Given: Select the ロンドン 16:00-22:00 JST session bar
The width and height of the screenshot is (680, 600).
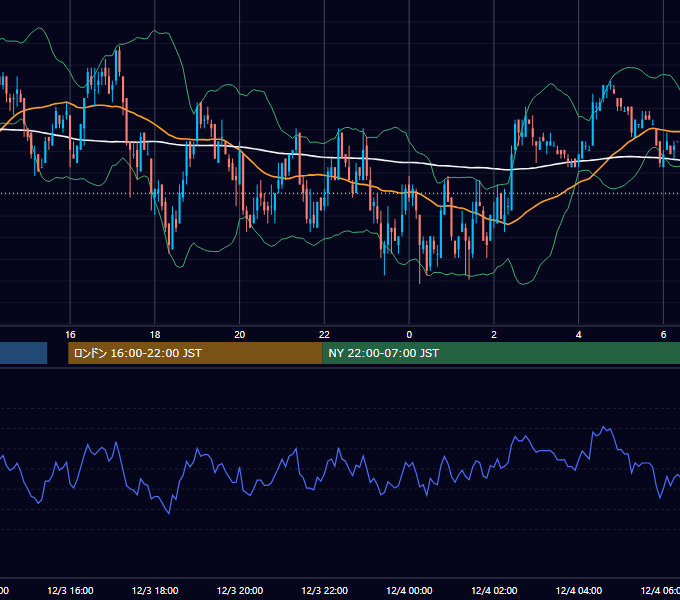Looking at the screenshot, I should click(x=195, y=353).
